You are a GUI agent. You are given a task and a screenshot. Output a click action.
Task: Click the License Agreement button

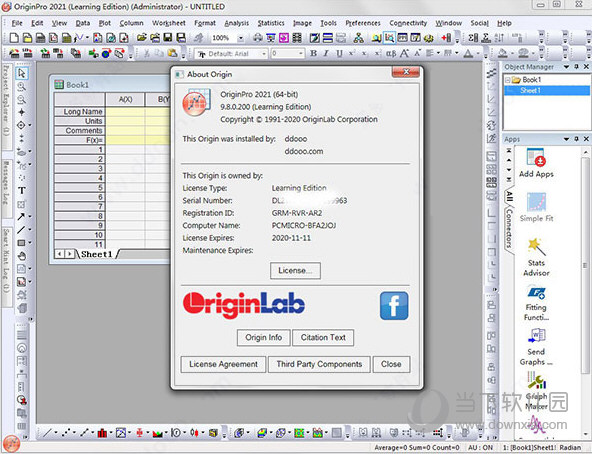pos(223,364)
